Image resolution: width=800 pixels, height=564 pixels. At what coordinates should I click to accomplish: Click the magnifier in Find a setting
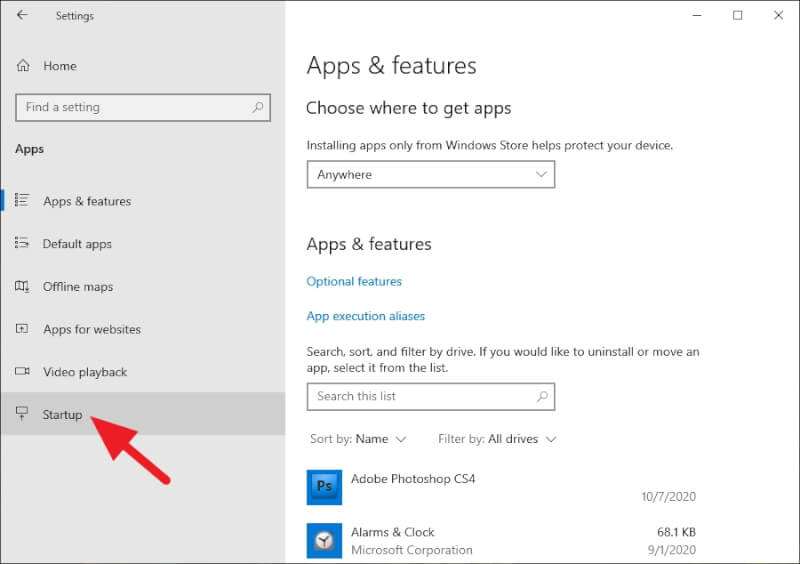258,107
